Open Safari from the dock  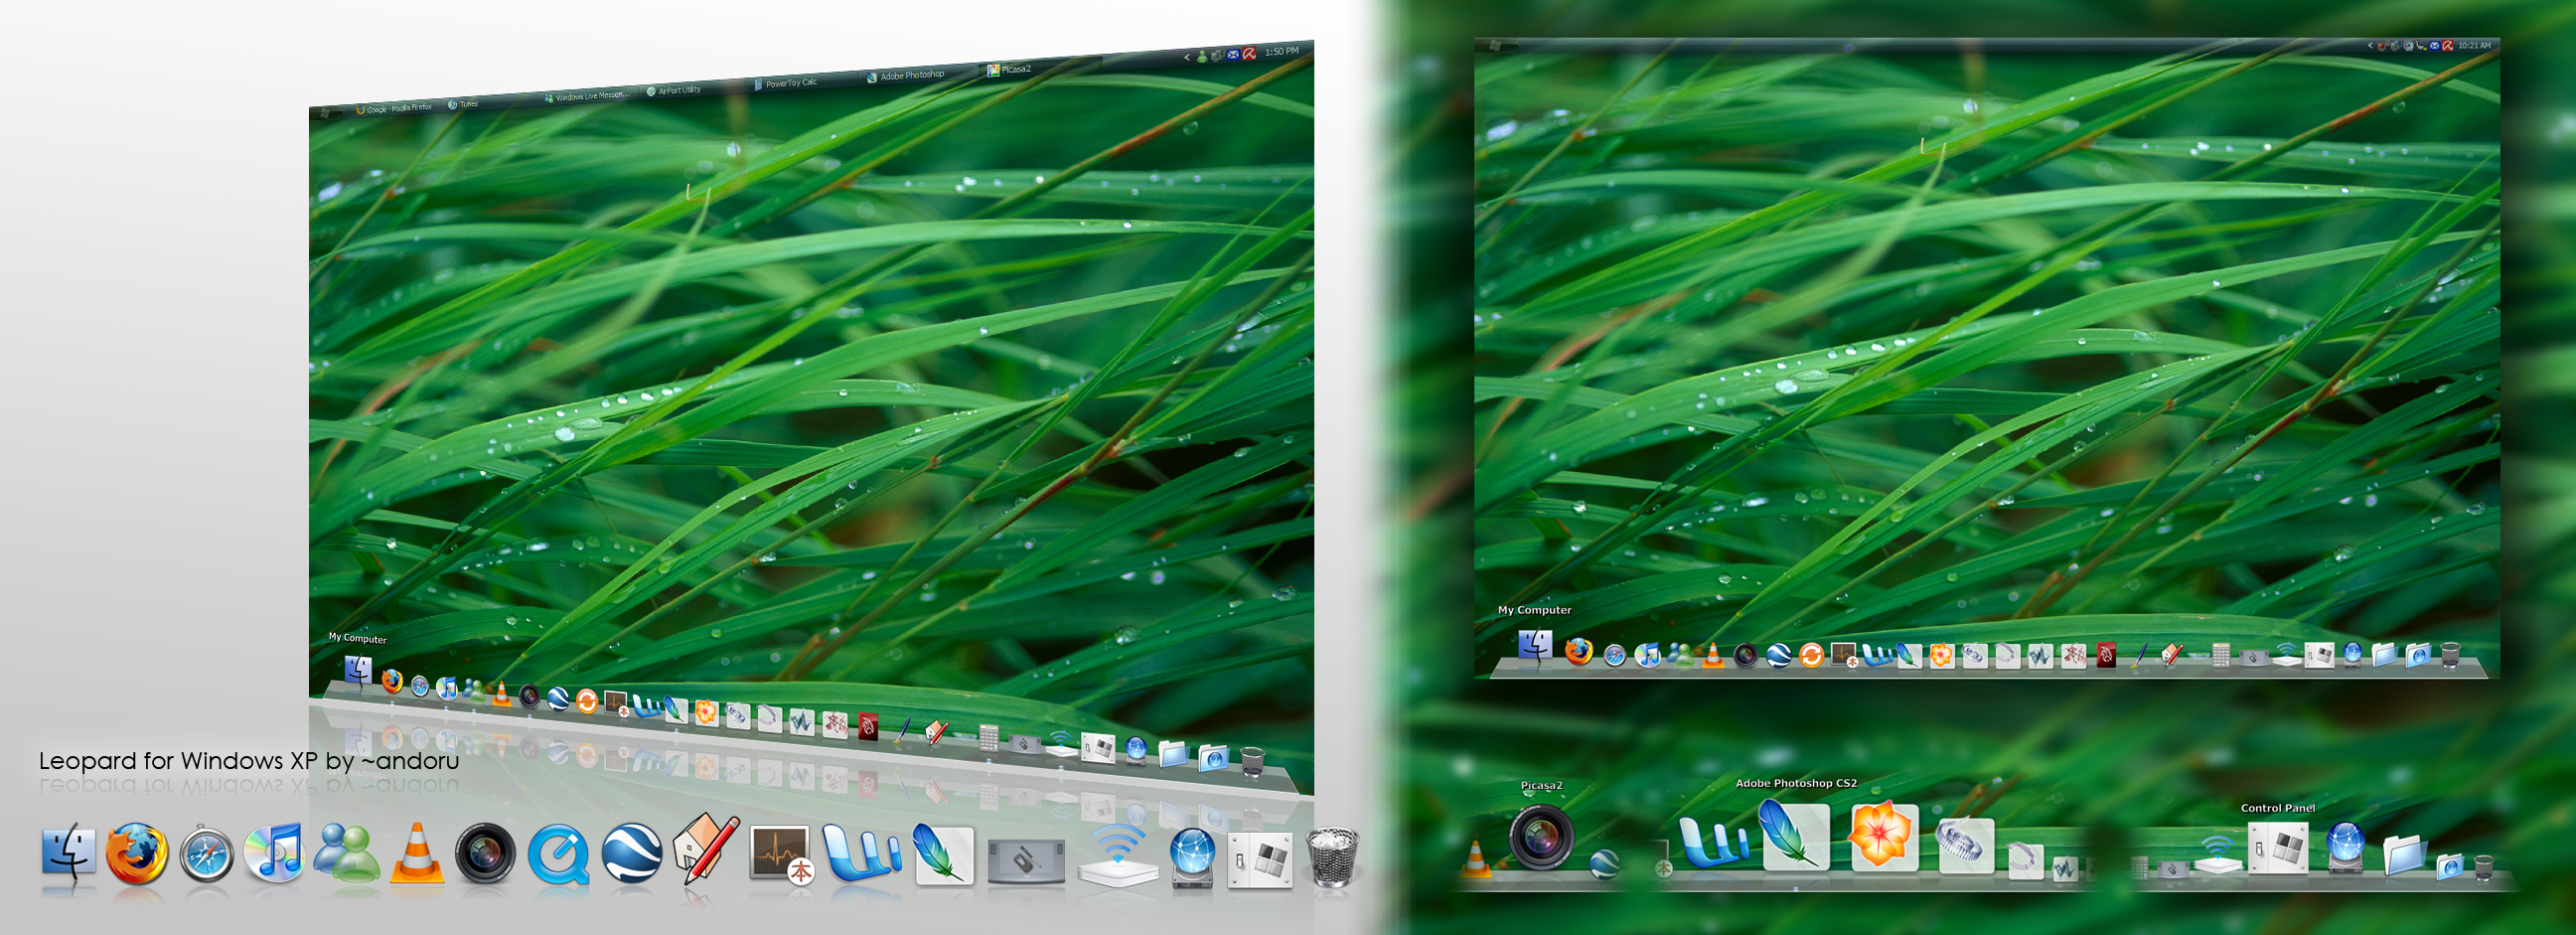(x=207, y=855)
